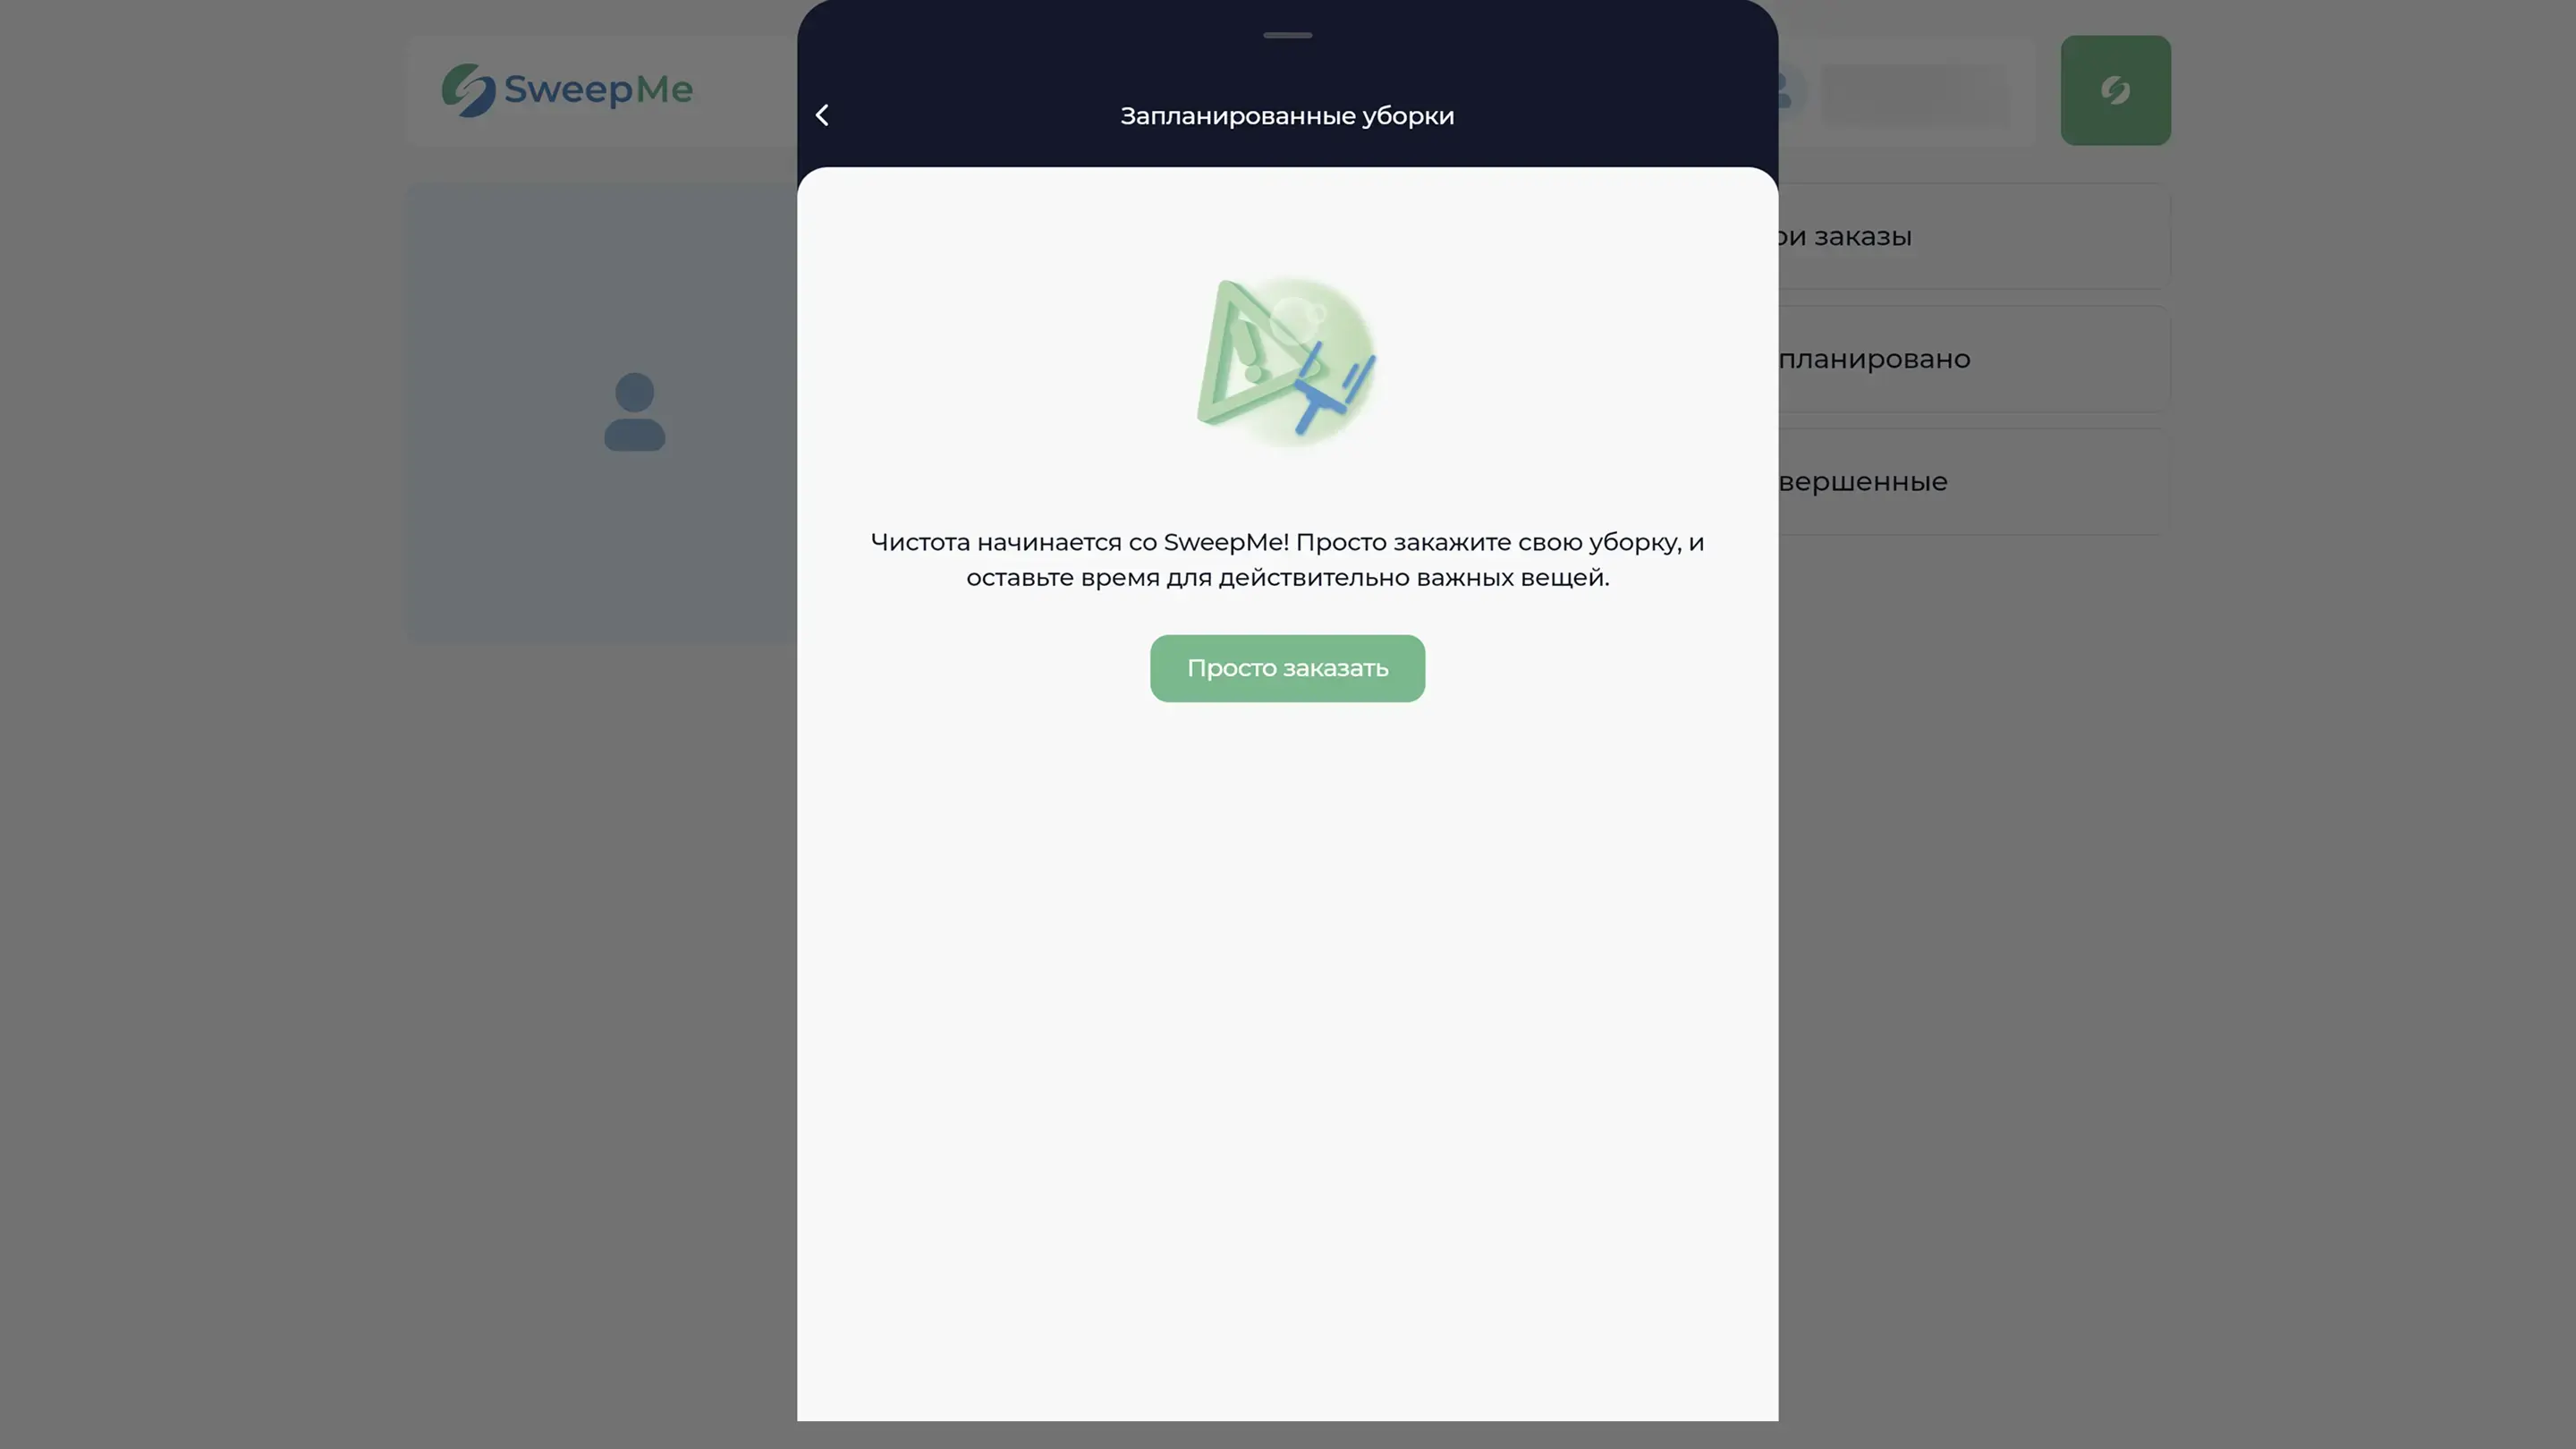Select the user avatar silhouette placeholder
2576x1449 pixels.
634,411
